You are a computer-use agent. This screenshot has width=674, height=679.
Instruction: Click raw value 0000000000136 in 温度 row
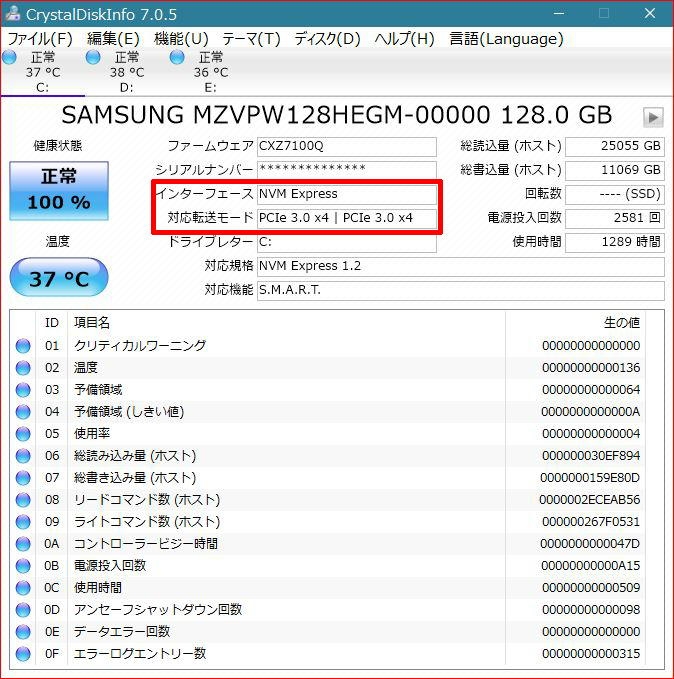[591, 368]
